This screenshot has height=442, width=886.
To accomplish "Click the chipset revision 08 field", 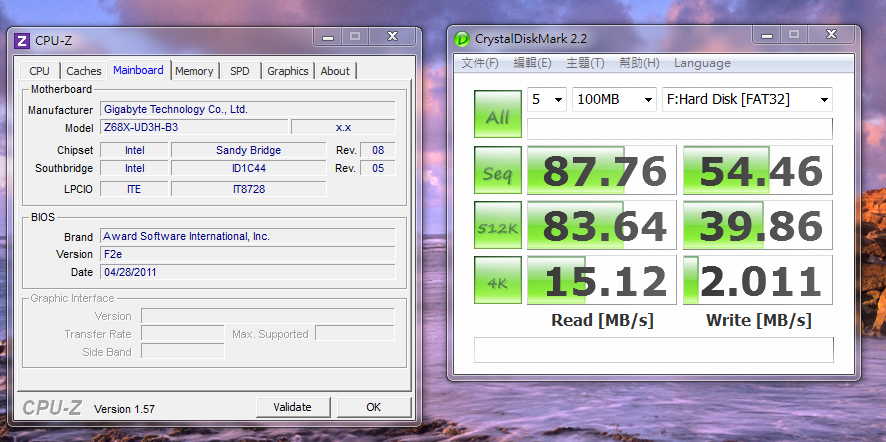I will click(x=377, y=150).
